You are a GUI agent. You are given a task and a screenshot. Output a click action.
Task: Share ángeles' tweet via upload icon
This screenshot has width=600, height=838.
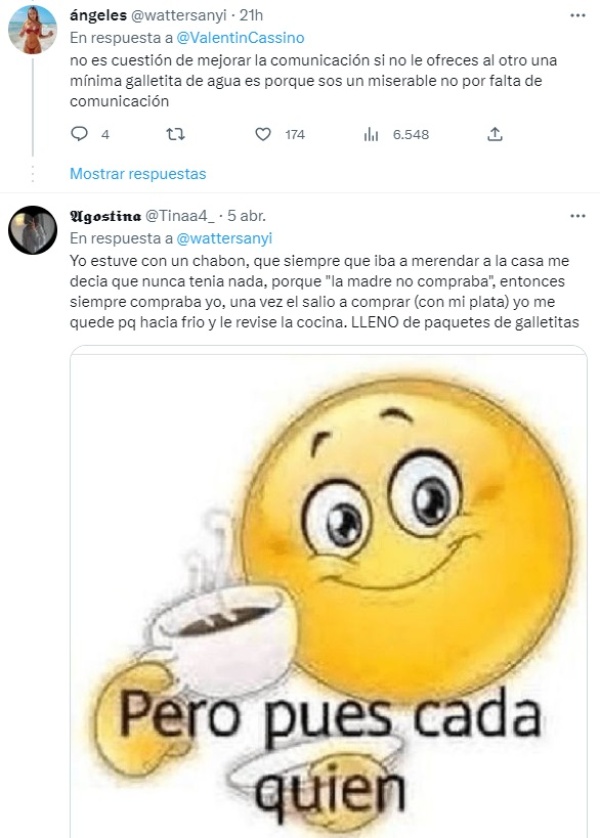pyautogui.click(x=495, y=134)
